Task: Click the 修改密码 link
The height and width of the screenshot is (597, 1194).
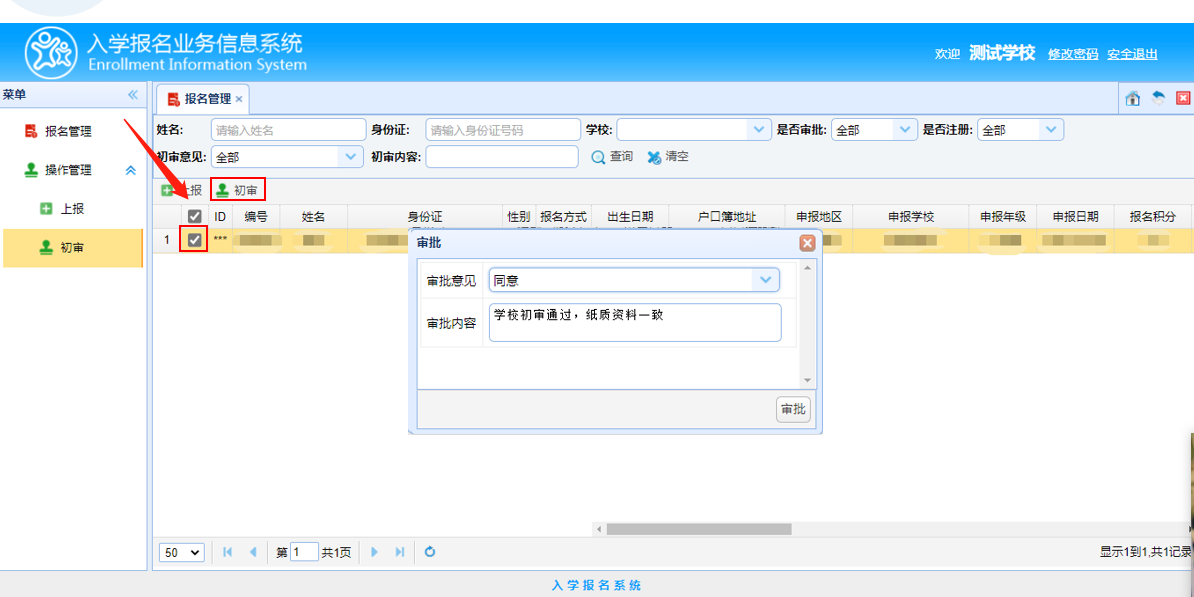Action: 1072,54
